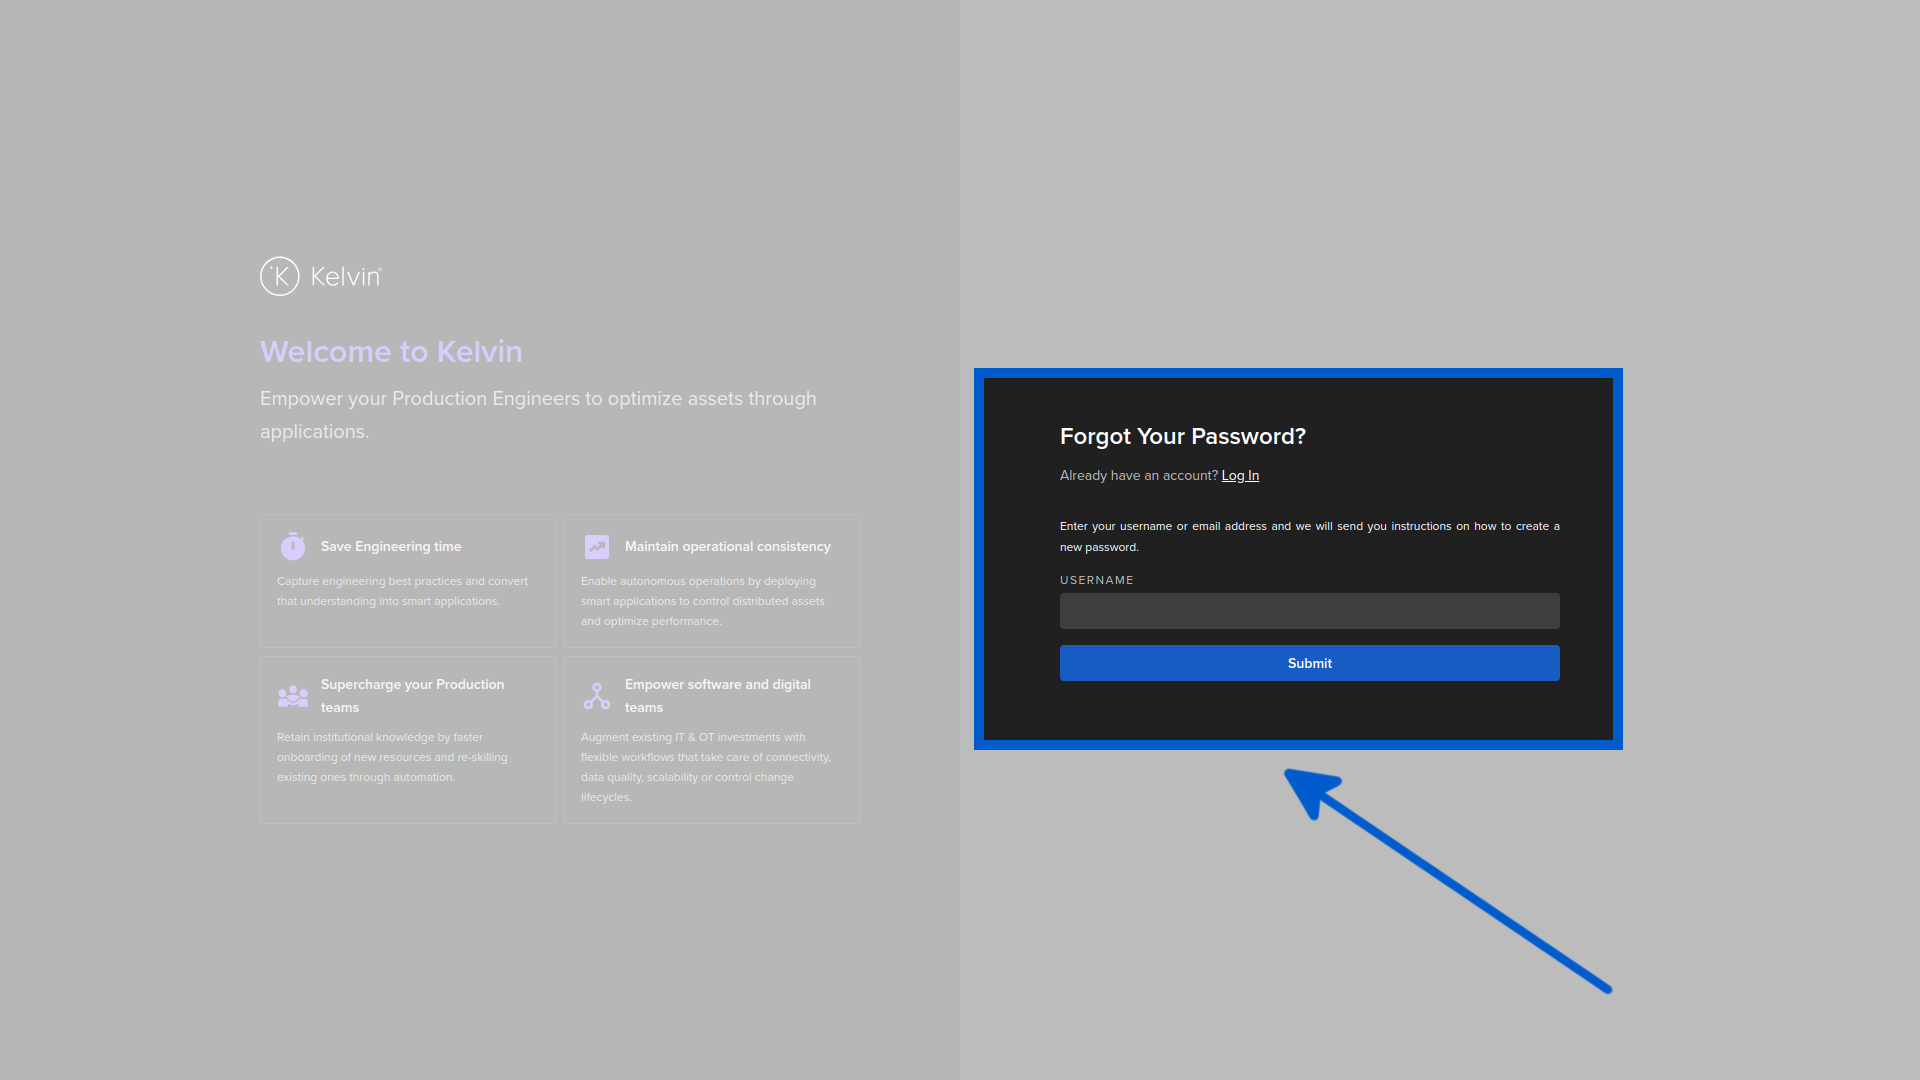
Task: Click the chart icon beside Maintain operational consistency
Action: [x=596, y=546]
